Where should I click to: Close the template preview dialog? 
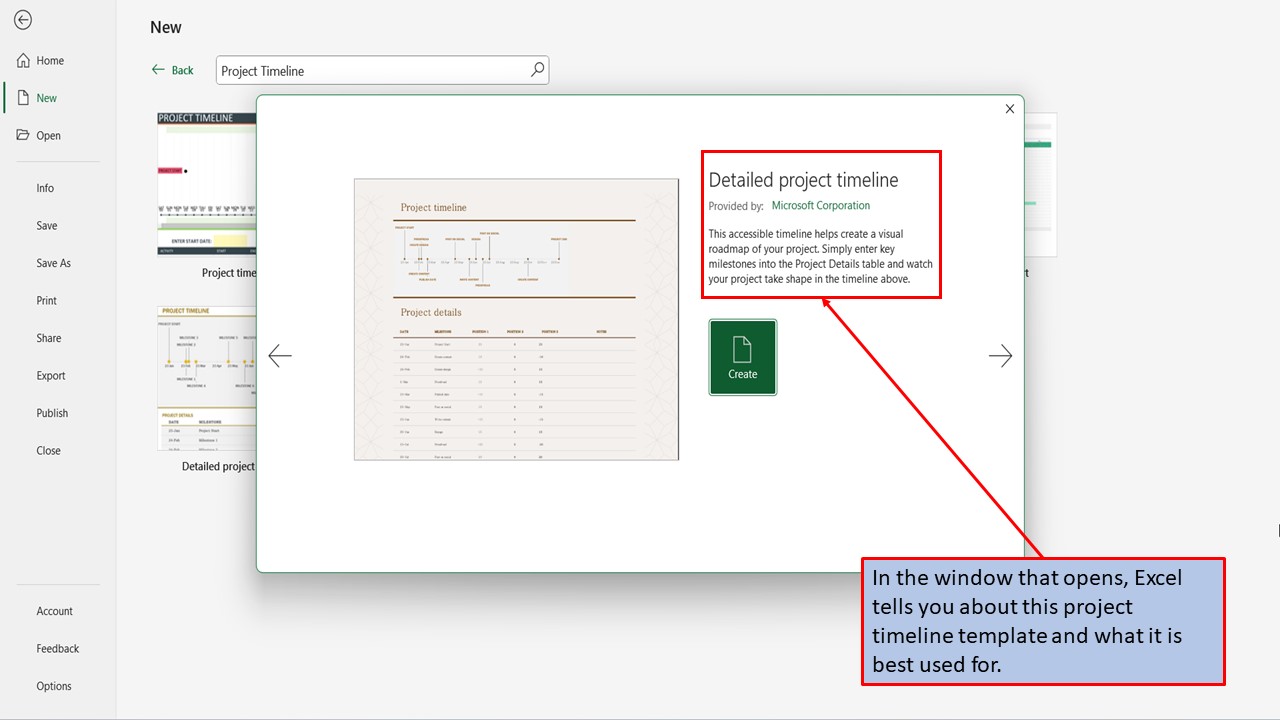click(x=1009, y=109)
